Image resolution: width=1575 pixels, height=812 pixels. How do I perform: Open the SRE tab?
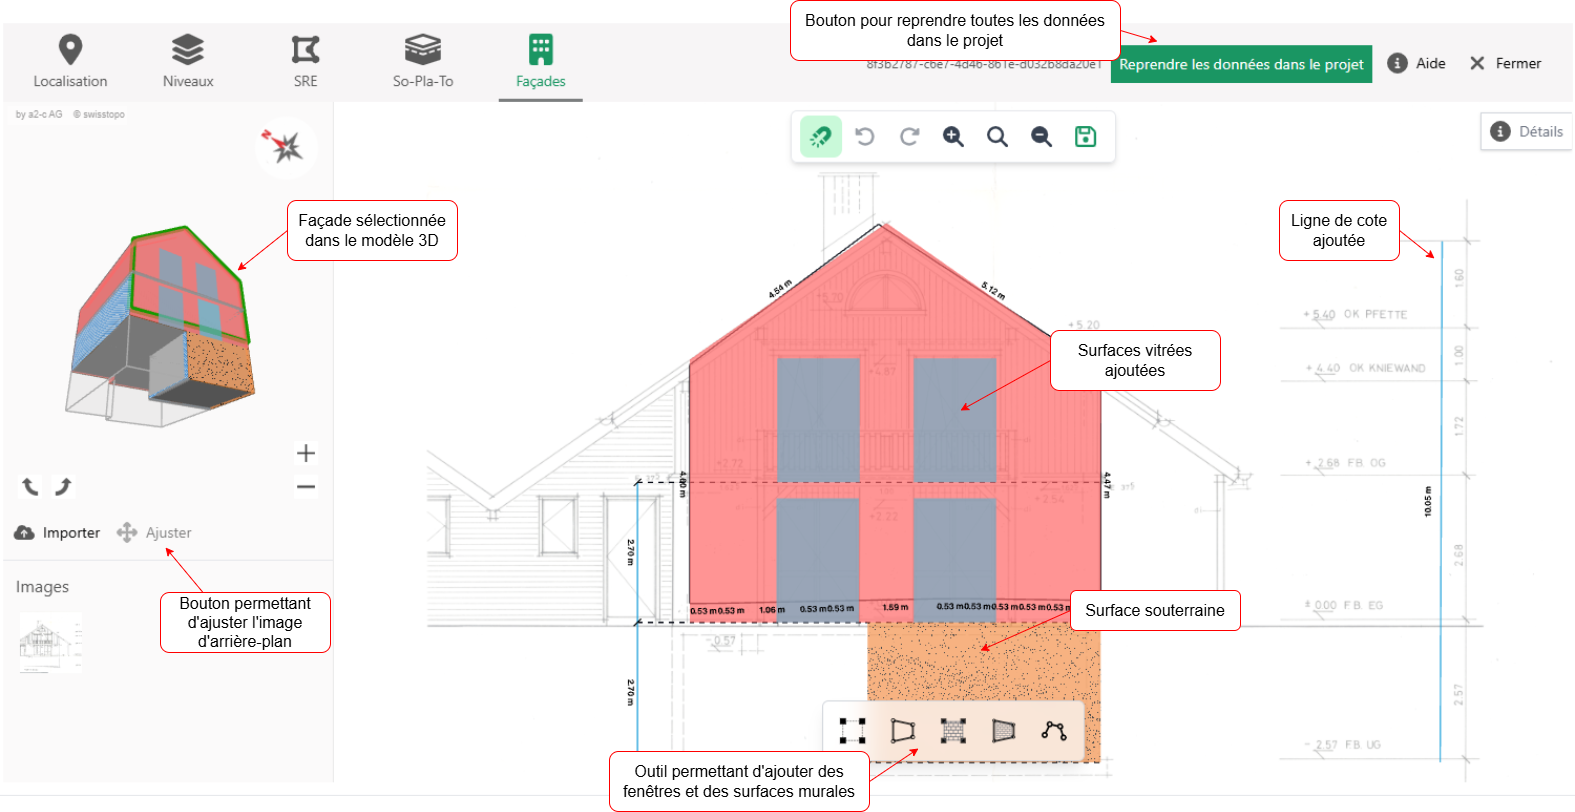pos(305,62)
